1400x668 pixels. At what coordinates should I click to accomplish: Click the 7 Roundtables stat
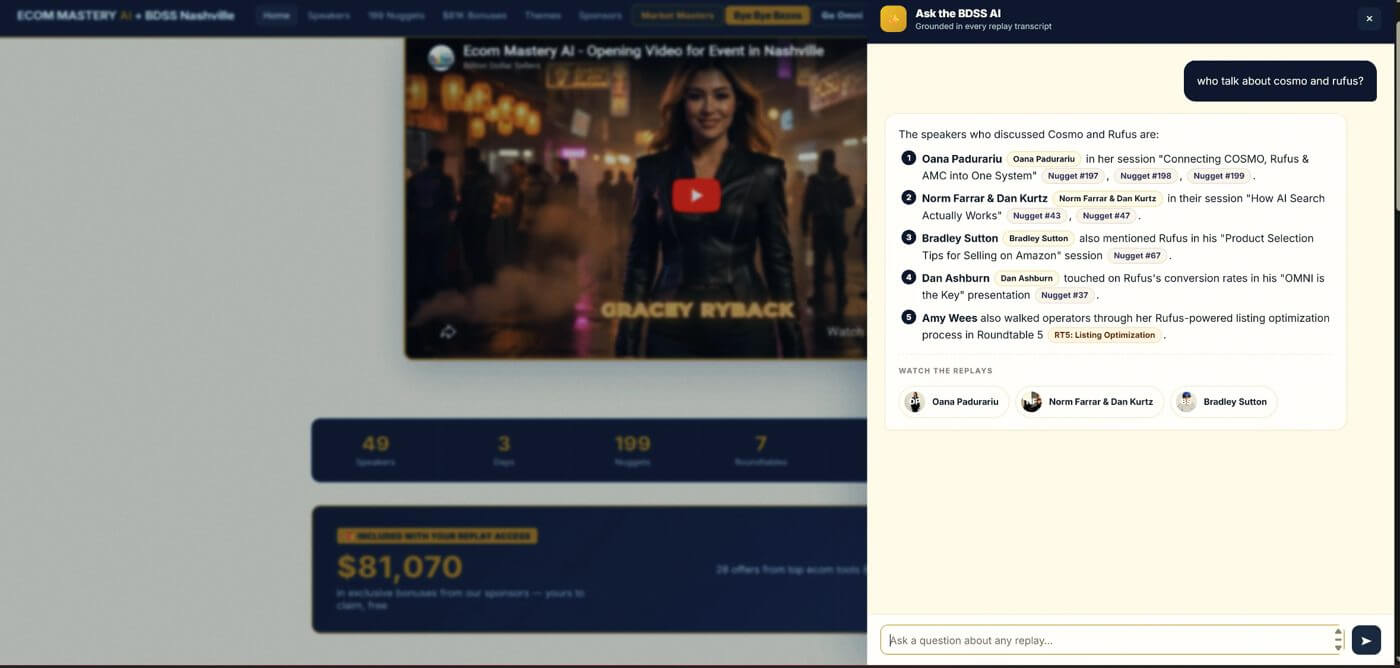(761, 450)
